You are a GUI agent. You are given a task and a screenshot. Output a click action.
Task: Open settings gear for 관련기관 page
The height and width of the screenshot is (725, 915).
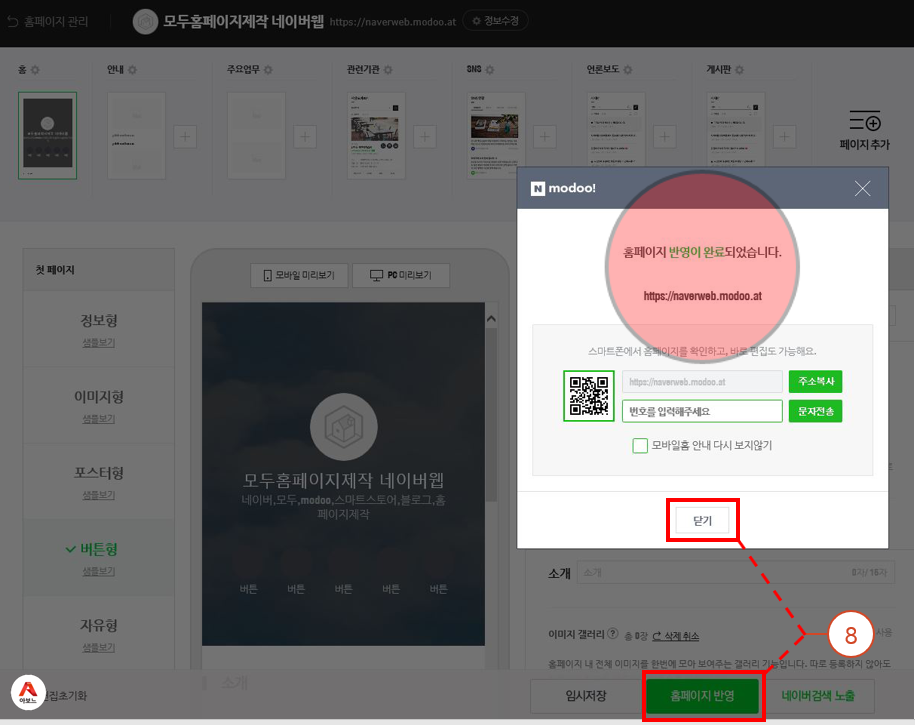388,70
